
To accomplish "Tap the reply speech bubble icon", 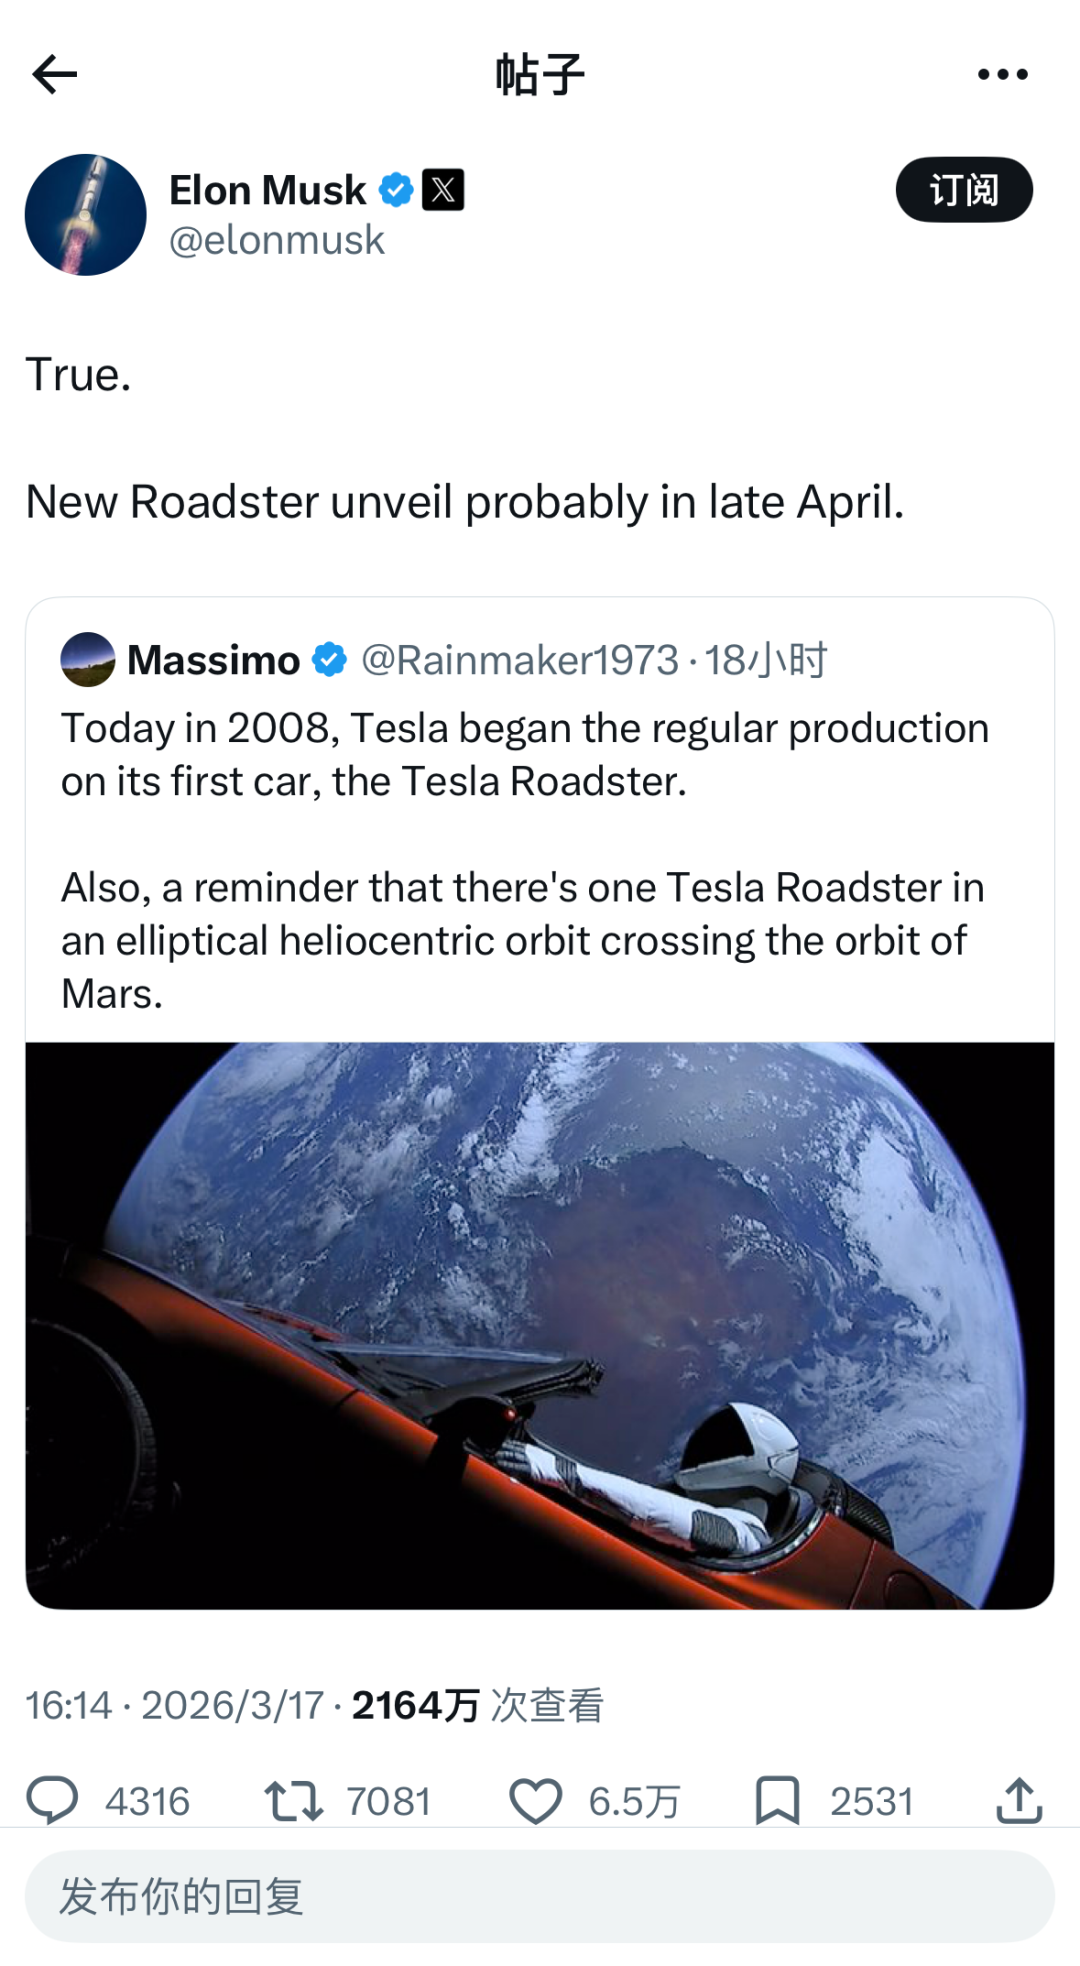I will pyautogui.click(x=52, y=1801).
